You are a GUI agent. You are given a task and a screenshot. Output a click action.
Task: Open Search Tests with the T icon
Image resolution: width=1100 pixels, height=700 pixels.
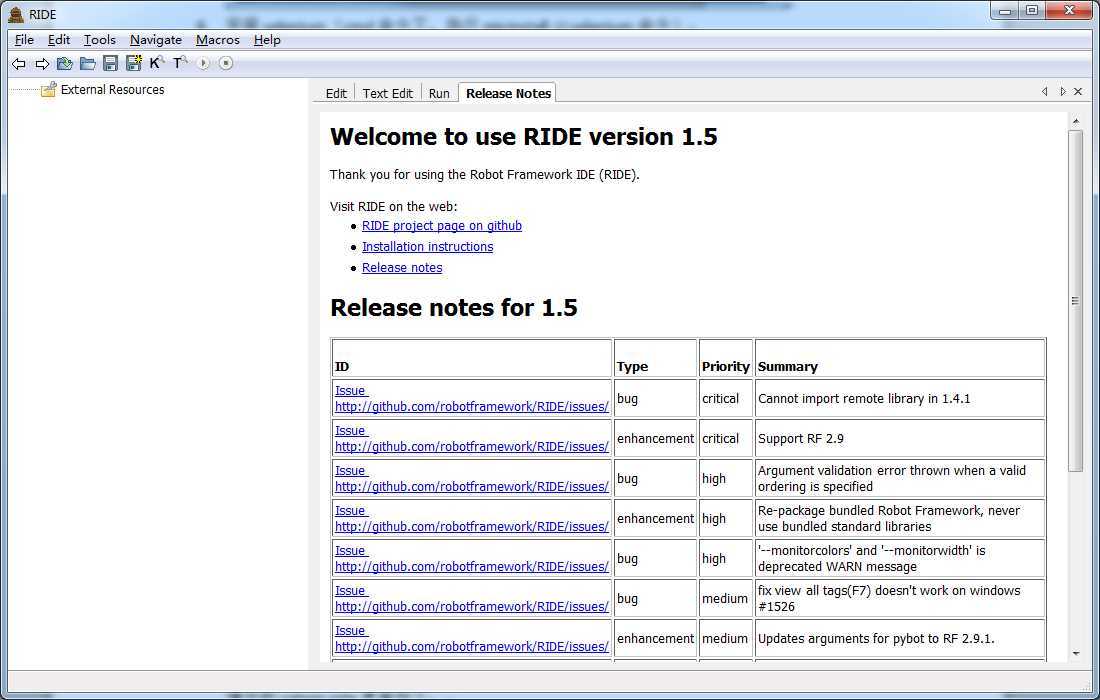180,63
